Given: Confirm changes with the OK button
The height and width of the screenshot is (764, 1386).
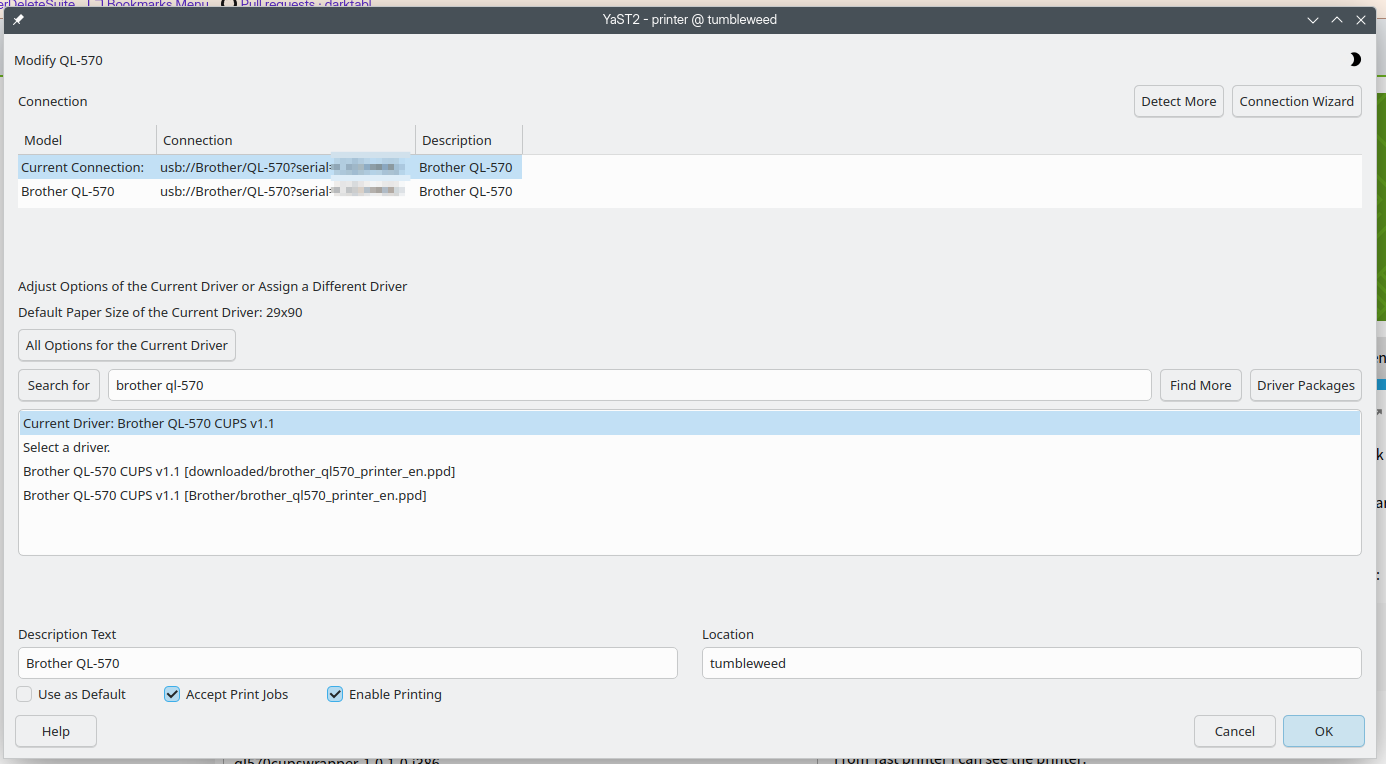Looking at the screenshot, I should click(x=1324, y=731).
